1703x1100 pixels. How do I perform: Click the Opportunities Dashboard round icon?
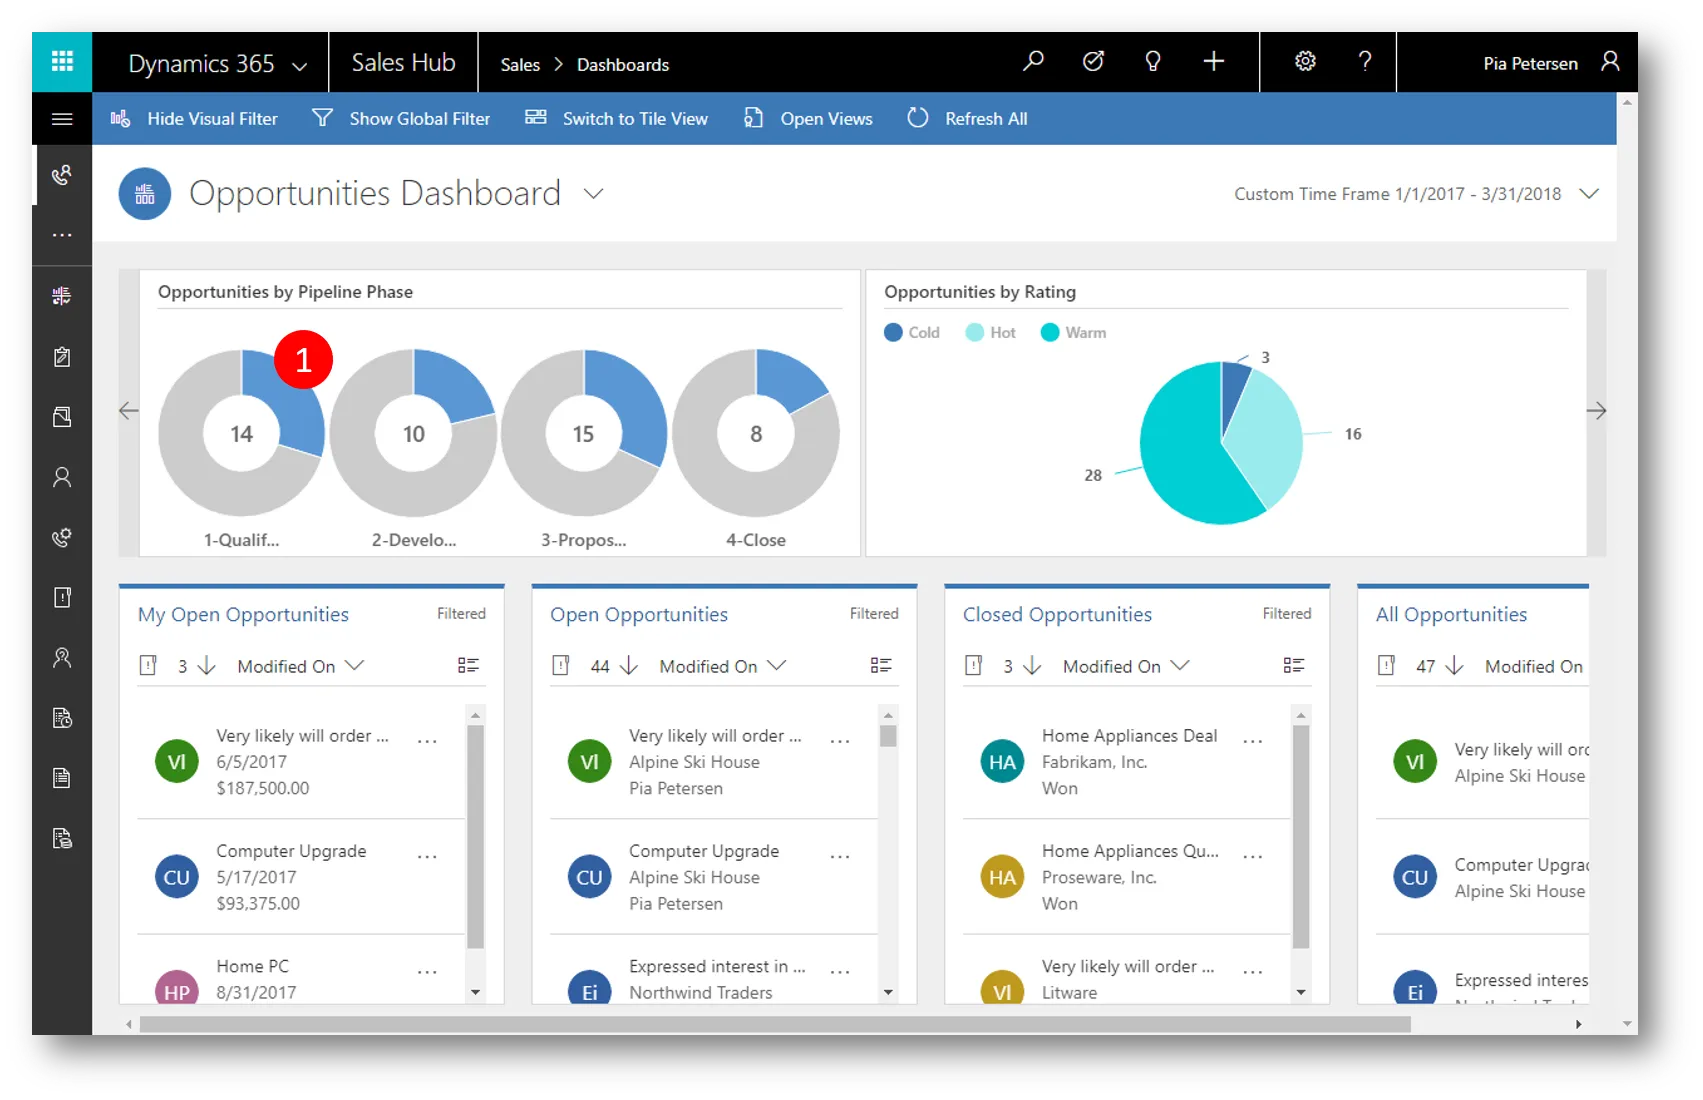pyautogui.click(x=145, y=194)
